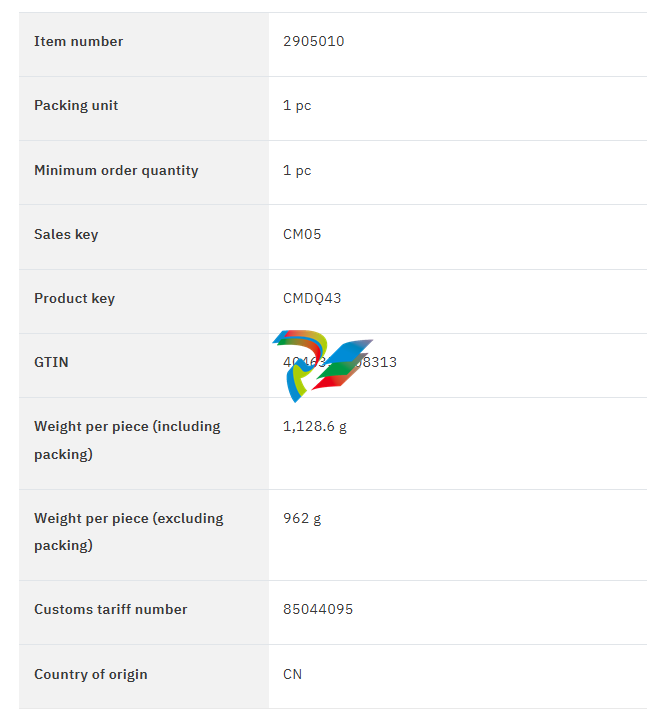Select the weight value 962 g
The height and width of the screenshot is (724, 647).
click(x=302, y=518)
